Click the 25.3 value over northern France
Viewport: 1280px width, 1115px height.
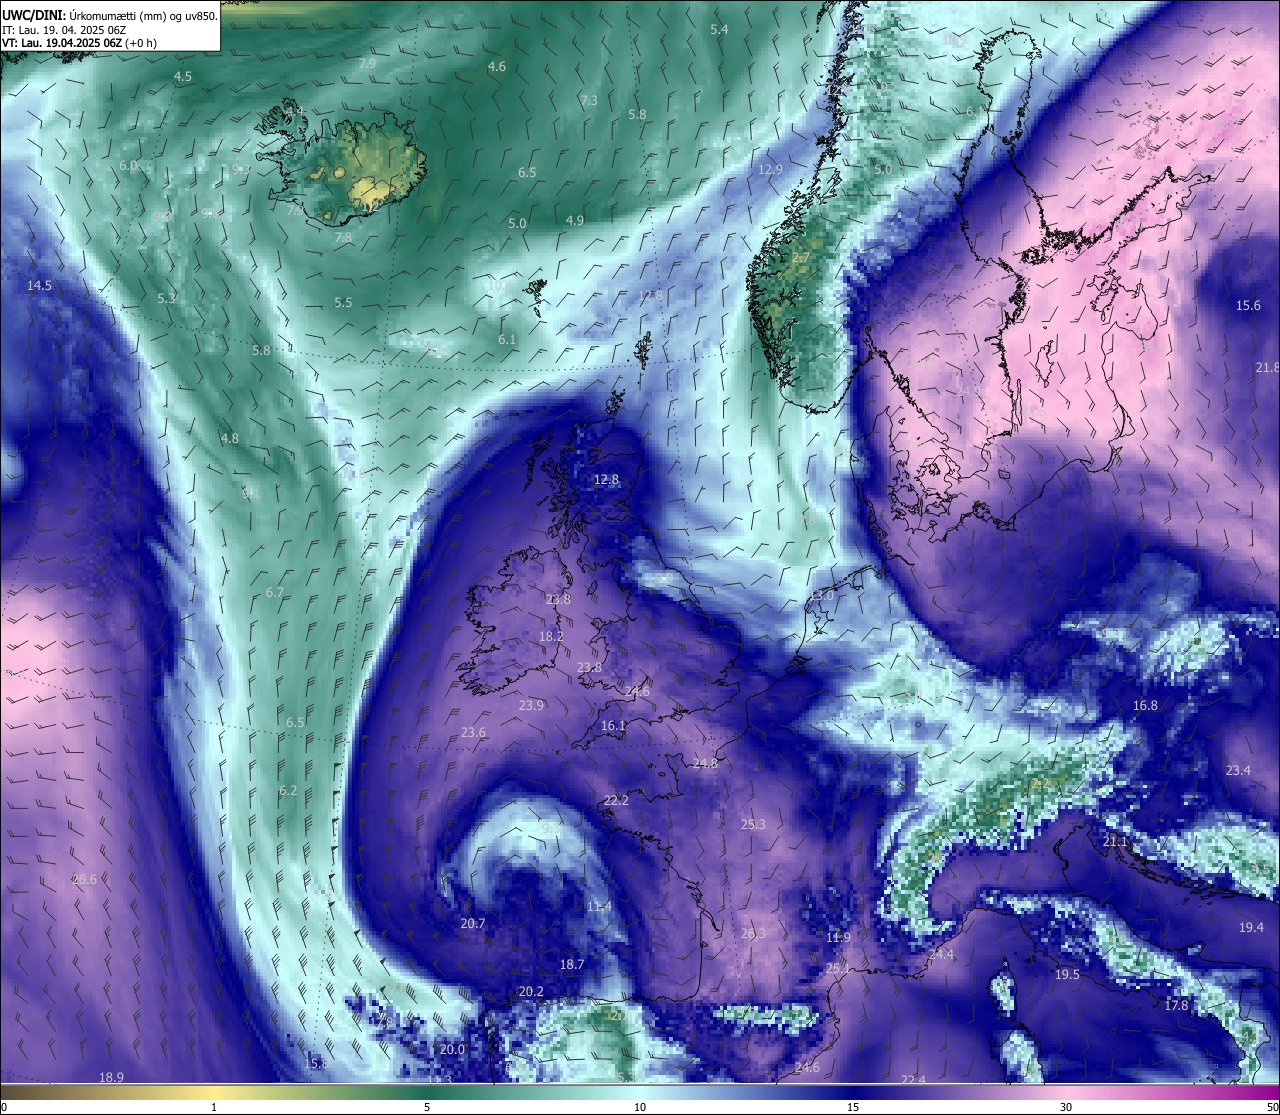pos(753,825)
